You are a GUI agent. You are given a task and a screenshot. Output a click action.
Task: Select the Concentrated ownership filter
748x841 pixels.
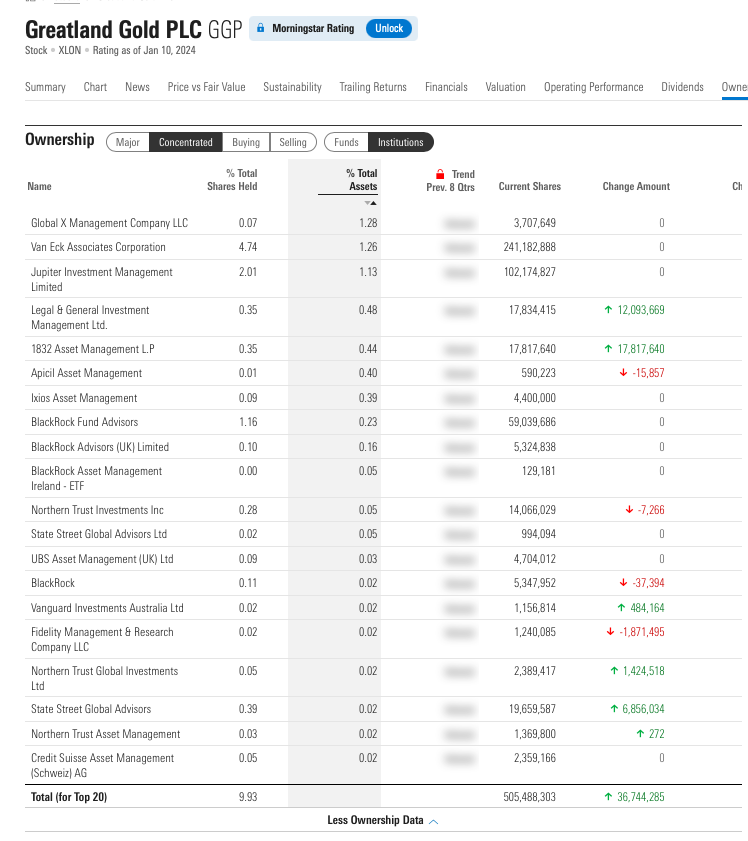click(186, 142)
